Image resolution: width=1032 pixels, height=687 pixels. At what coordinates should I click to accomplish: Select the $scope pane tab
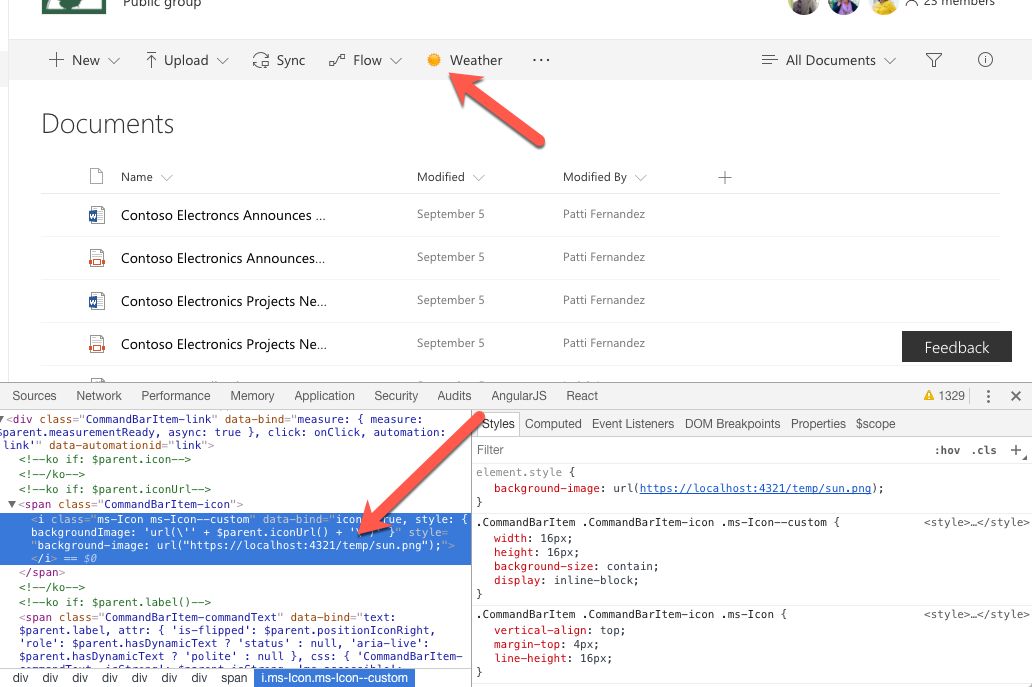tap(875, 424)
